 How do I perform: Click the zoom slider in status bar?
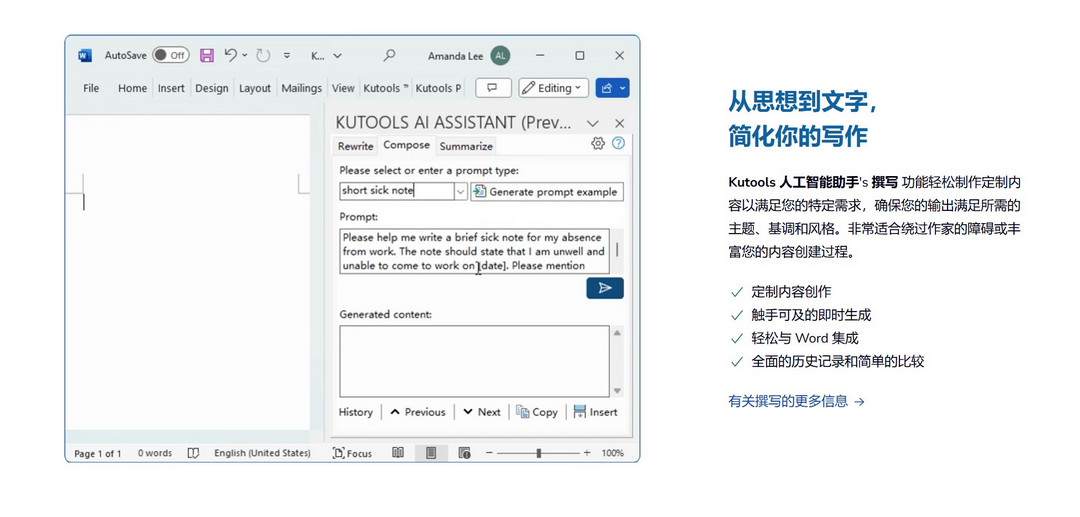pos(538,453)
